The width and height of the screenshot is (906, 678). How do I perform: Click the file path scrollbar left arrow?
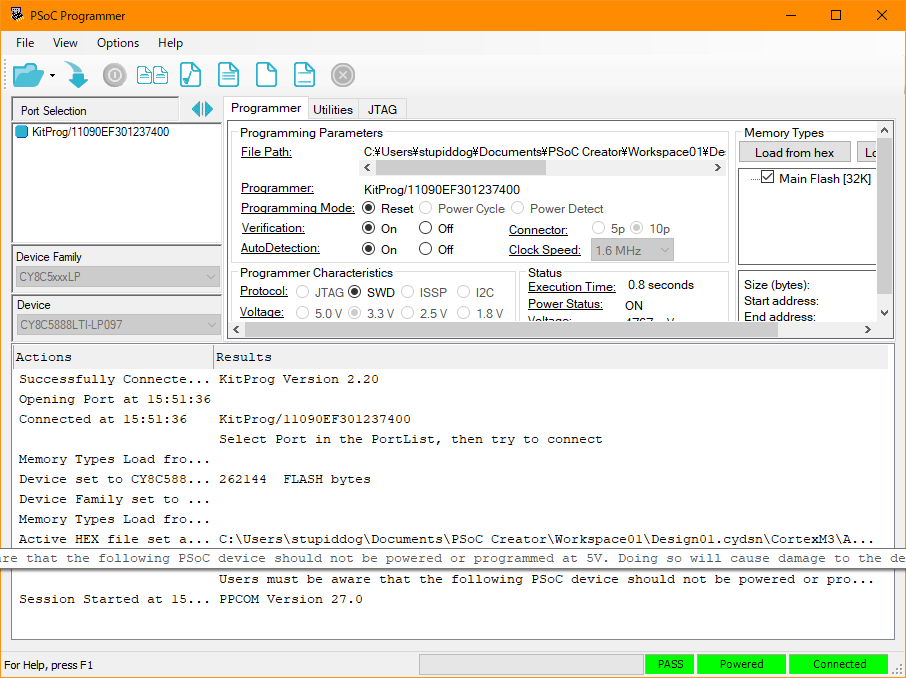367,168
